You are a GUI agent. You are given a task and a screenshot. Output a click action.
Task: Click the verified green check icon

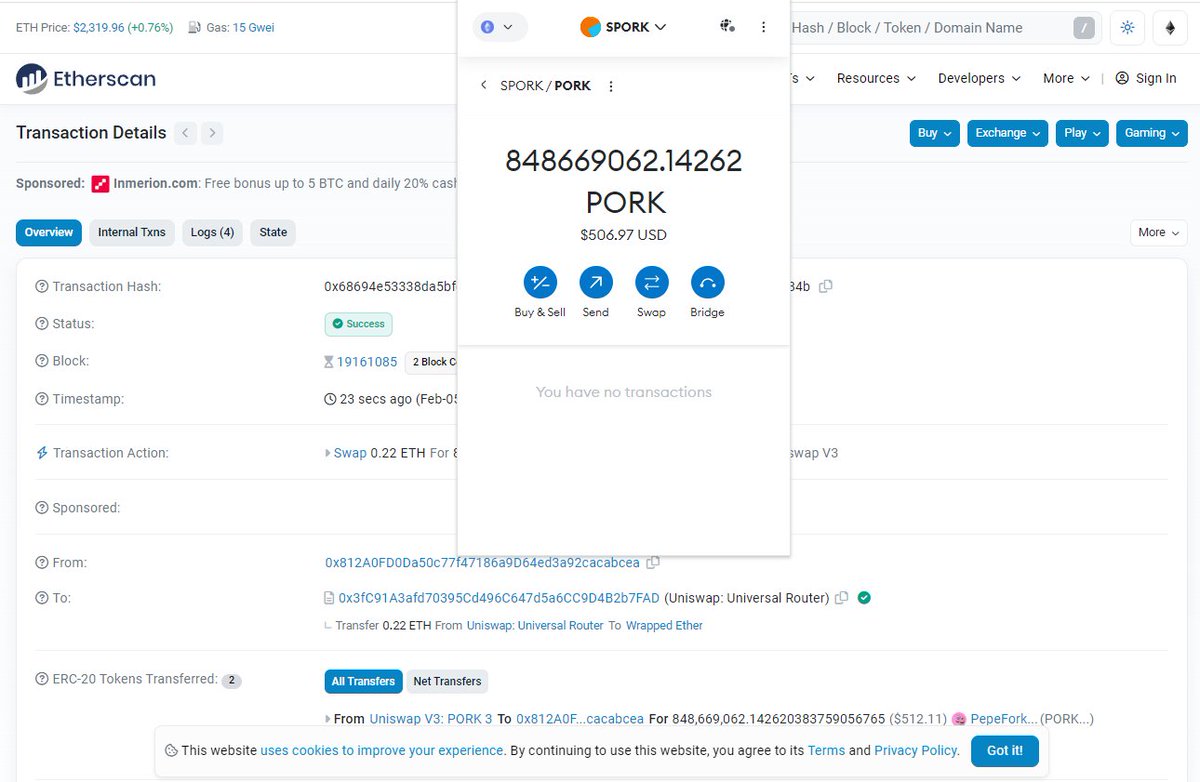pos(864,598)
